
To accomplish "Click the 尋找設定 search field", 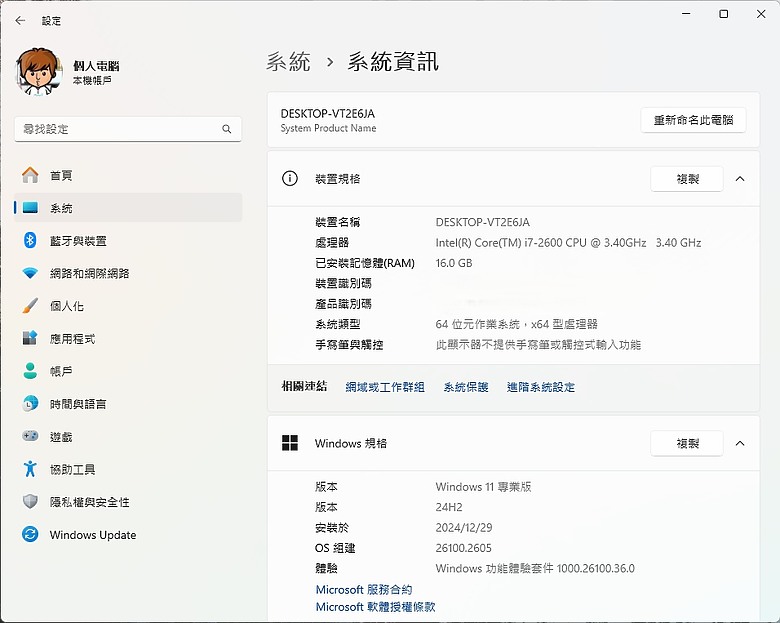I will 128,129.
